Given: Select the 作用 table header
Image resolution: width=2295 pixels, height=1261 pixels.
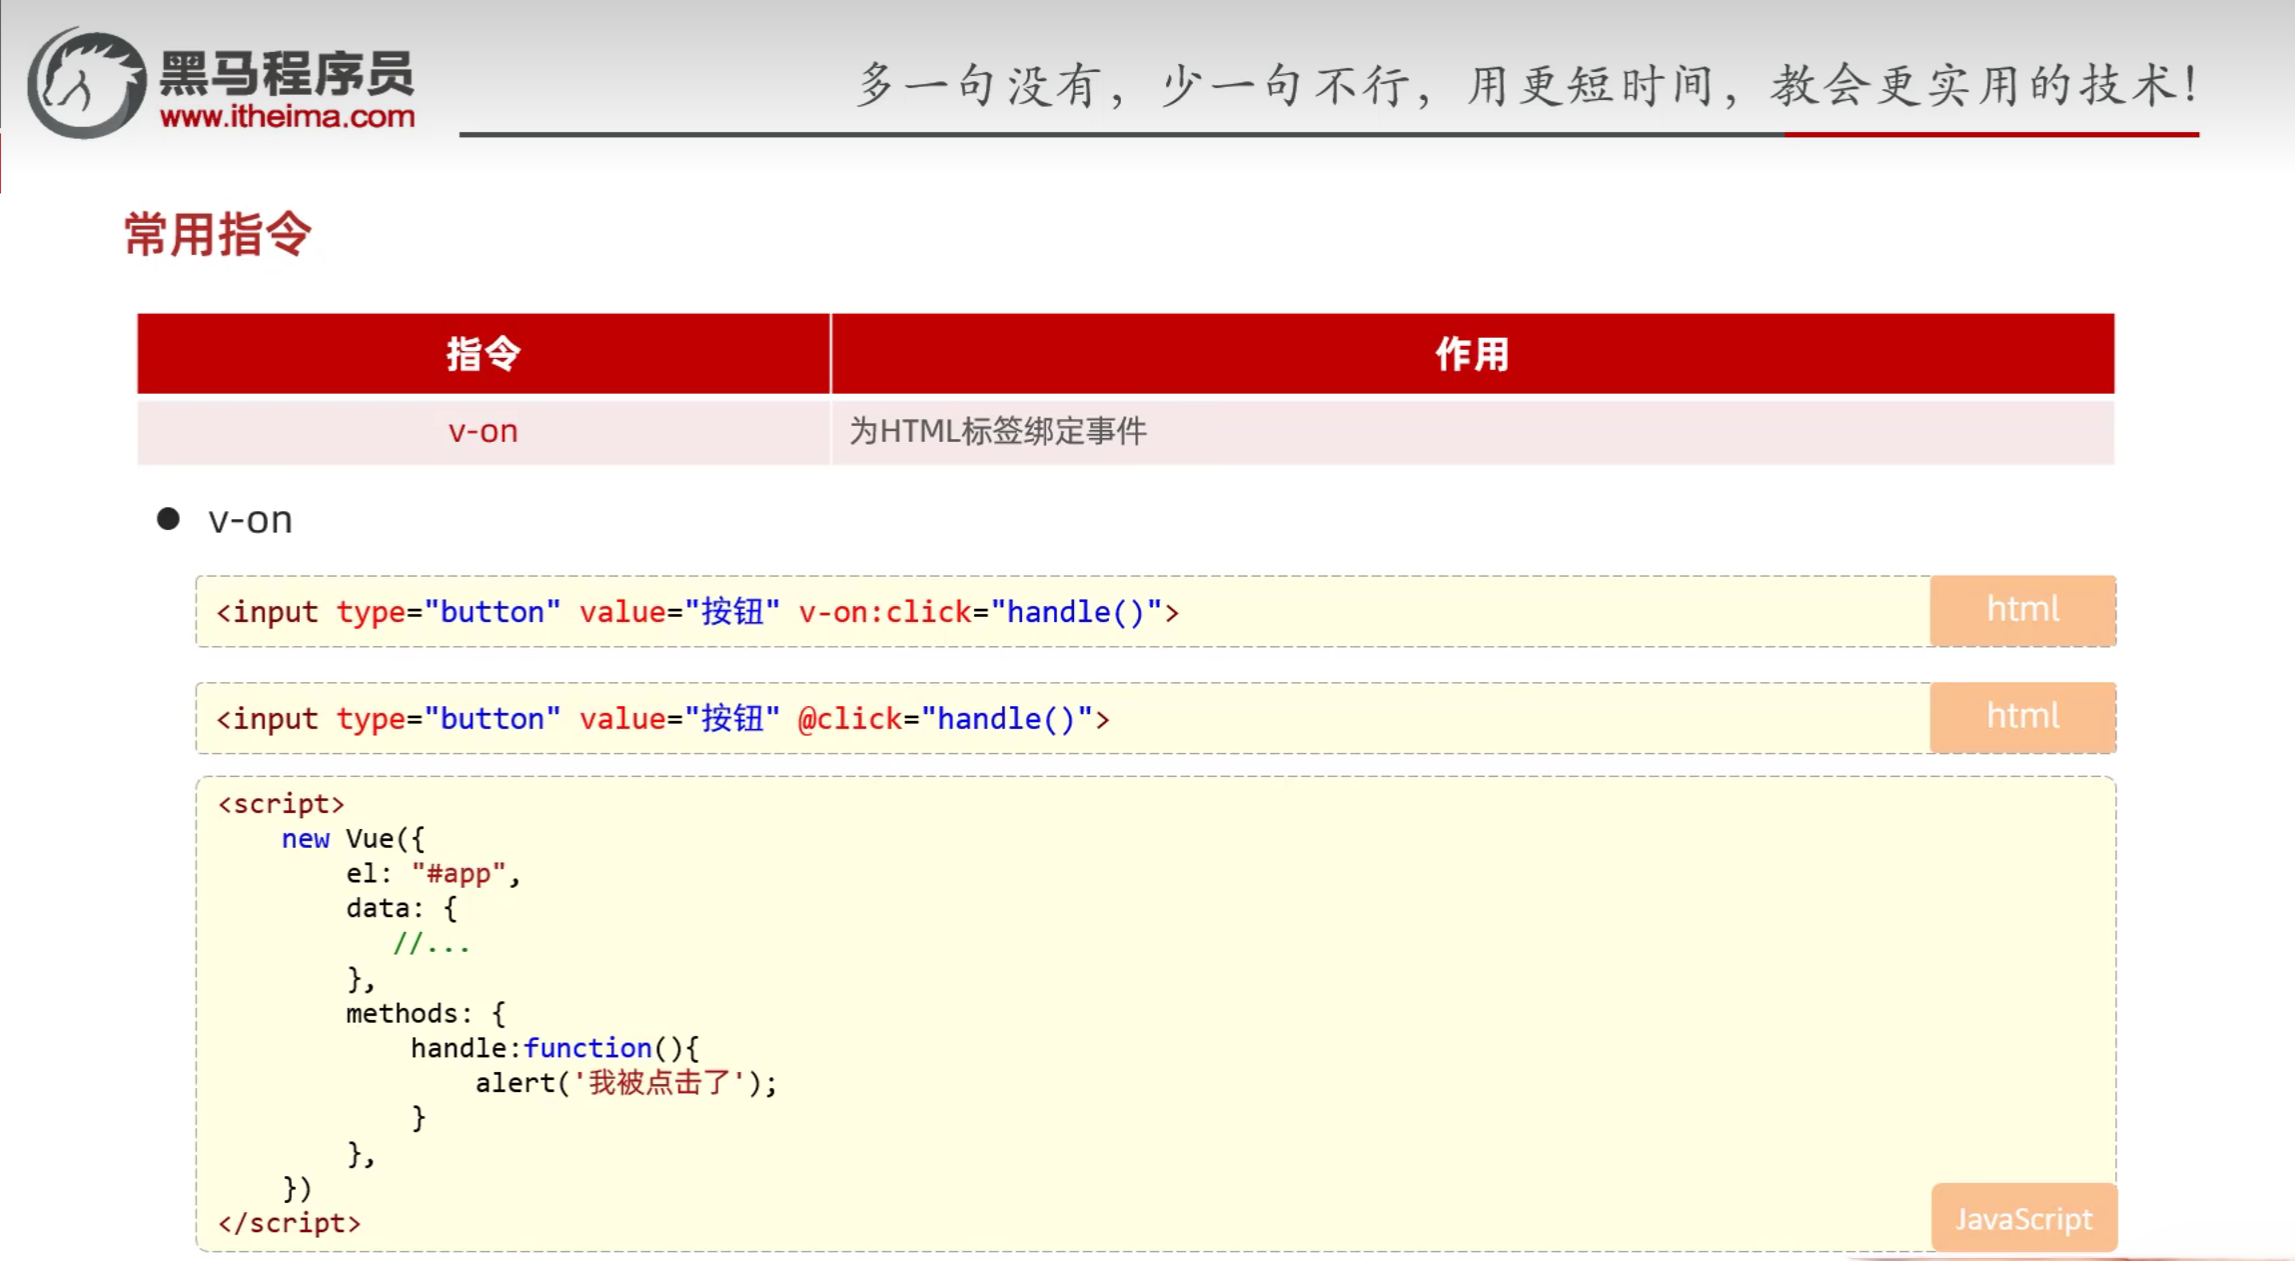Looking at the screenshot, I should point(1471,354).
